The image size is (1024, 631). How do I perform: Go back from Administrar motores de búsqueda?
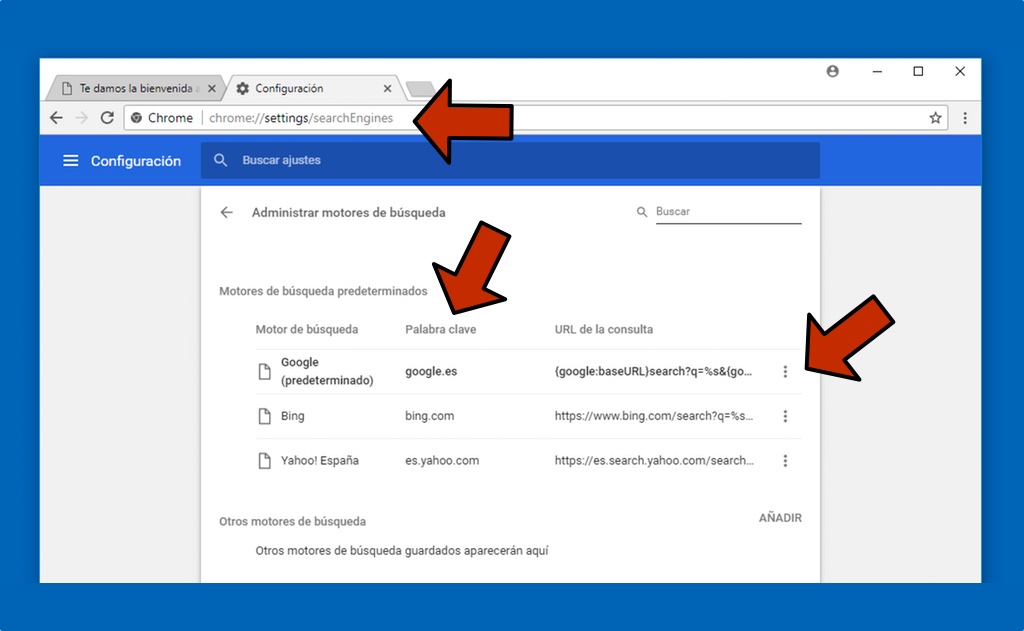(227, 212)
